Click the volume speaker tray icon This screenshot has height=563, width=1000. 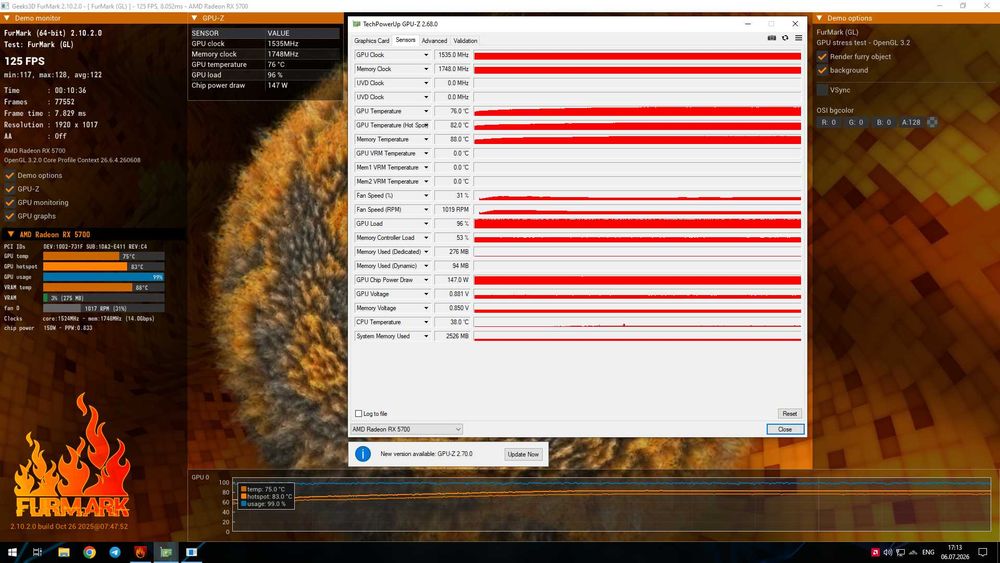pyautogui.click(x=888, y=552)
